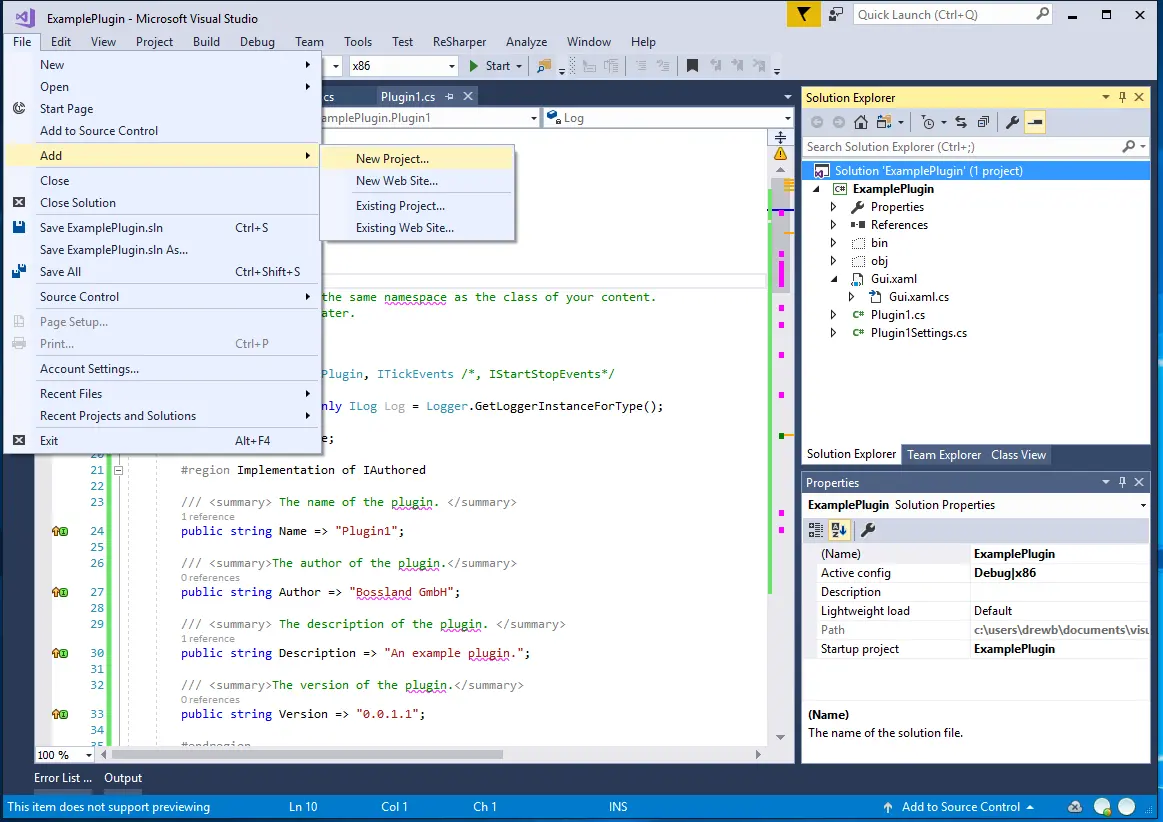Click the warning triangle indicator on scrollbar
1163x822 pixels.
click(x=780, y=154)
